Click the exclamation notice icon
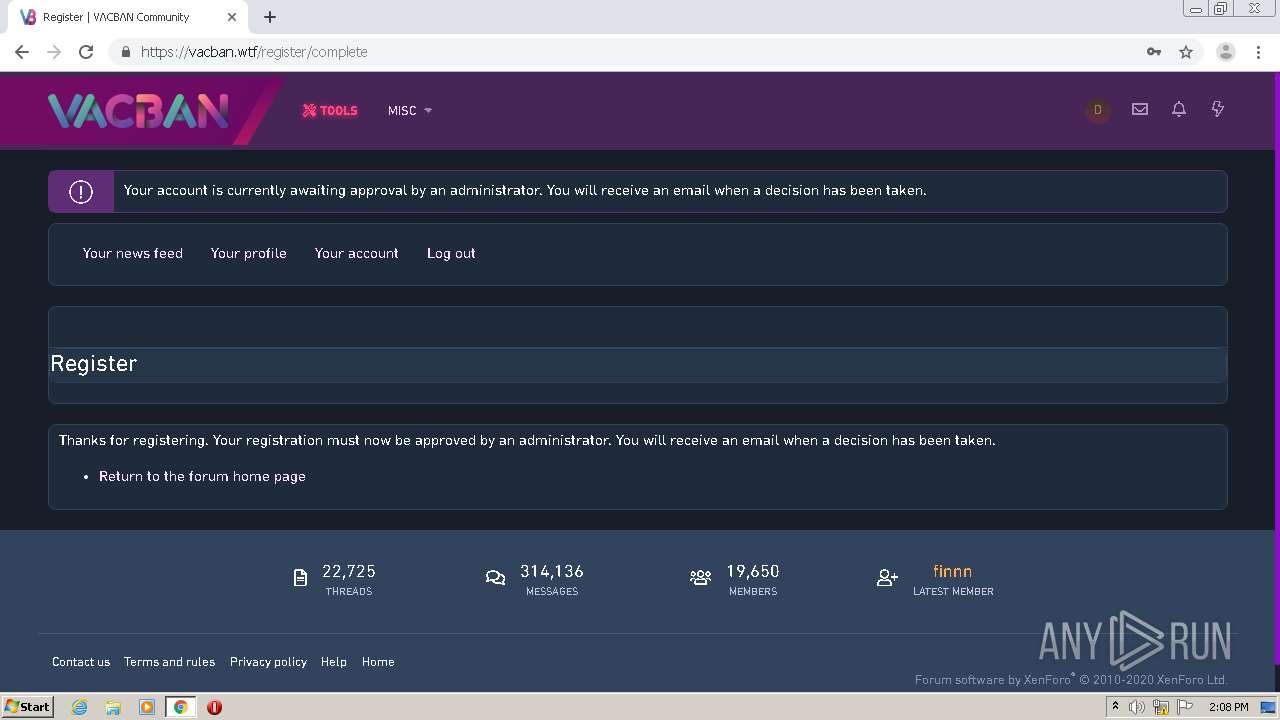Image resolution: width=1280 pixels, height=720 pixels. coord(81,191)
